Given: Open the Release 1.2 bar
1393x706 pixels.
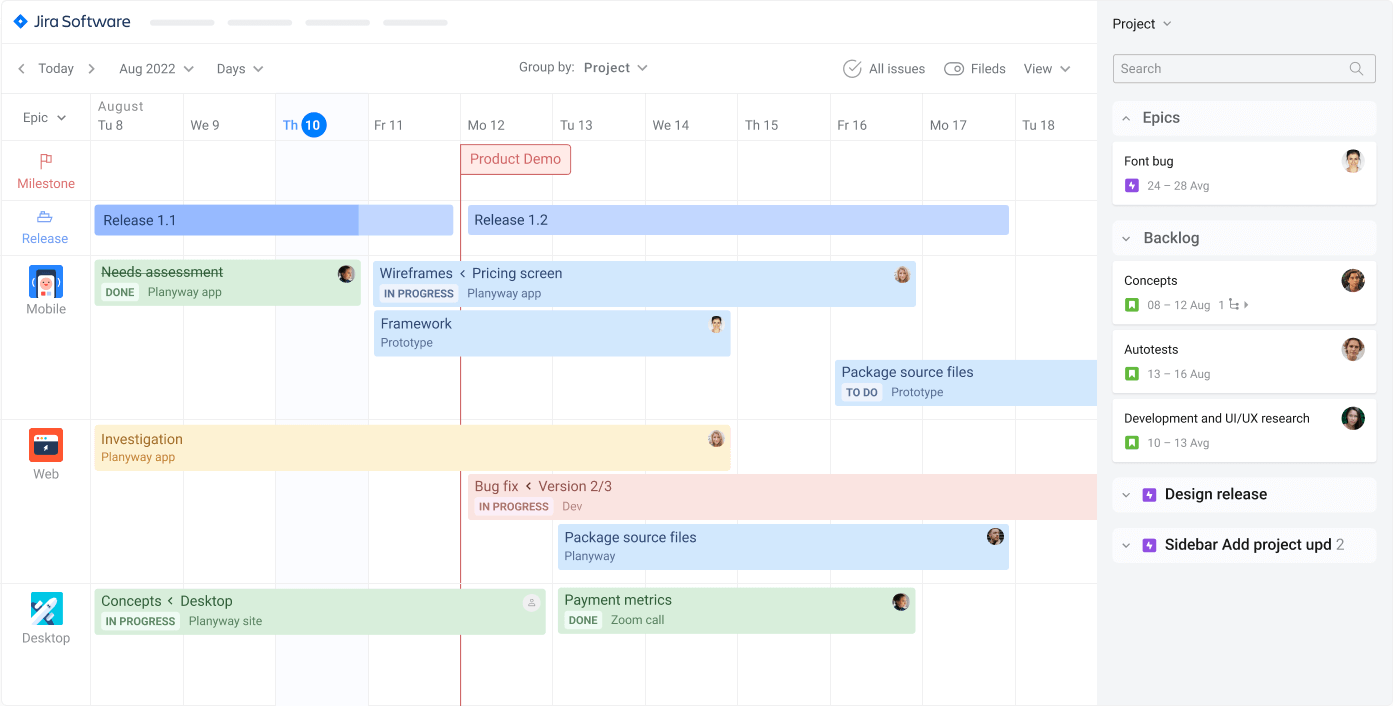Looking at the screenshot, I should tap(737, 220).
